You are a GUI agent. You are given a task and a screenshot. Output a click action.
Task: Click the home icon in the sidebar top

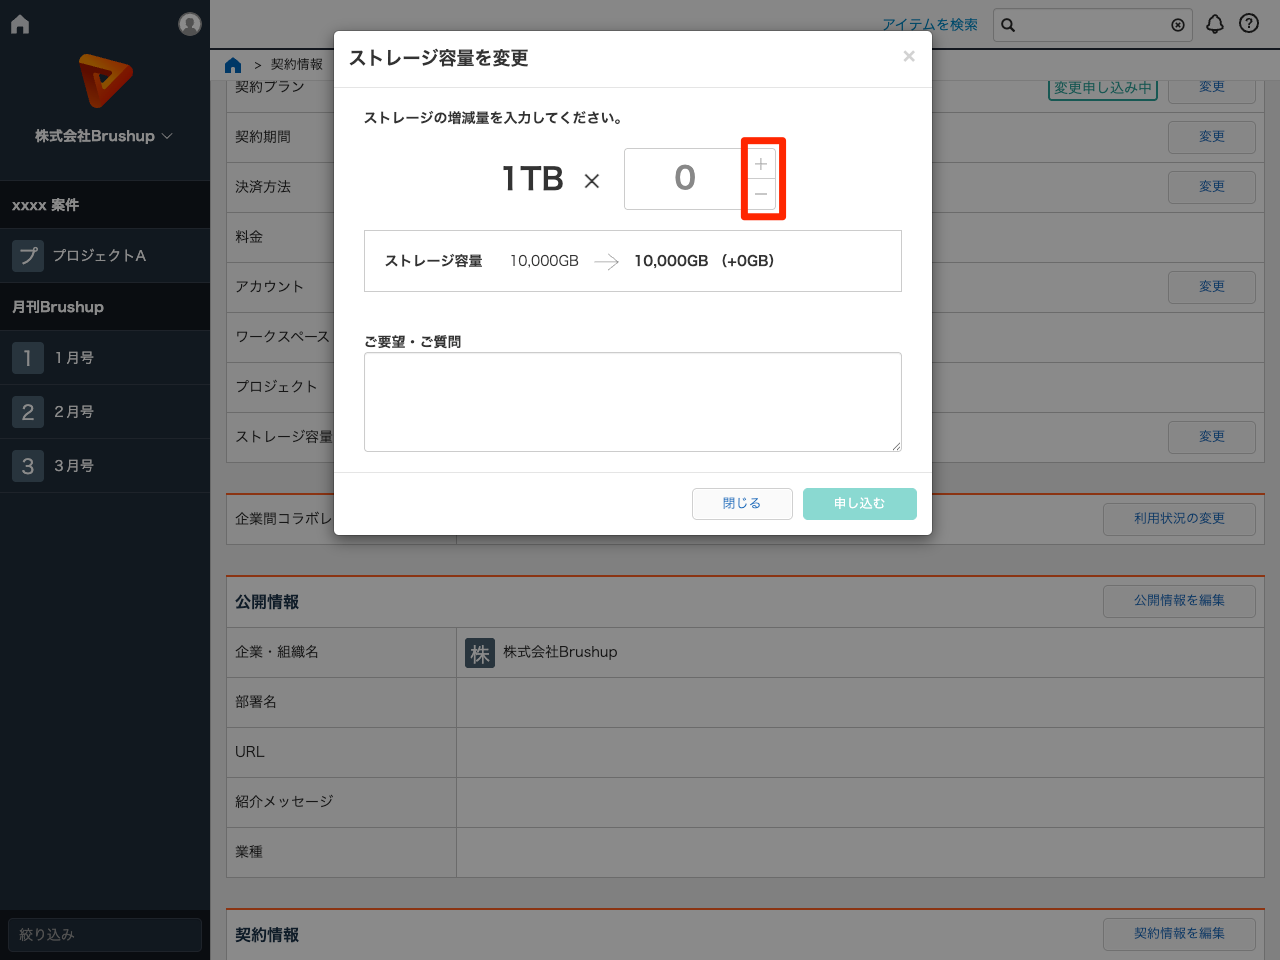click(20, 24)
